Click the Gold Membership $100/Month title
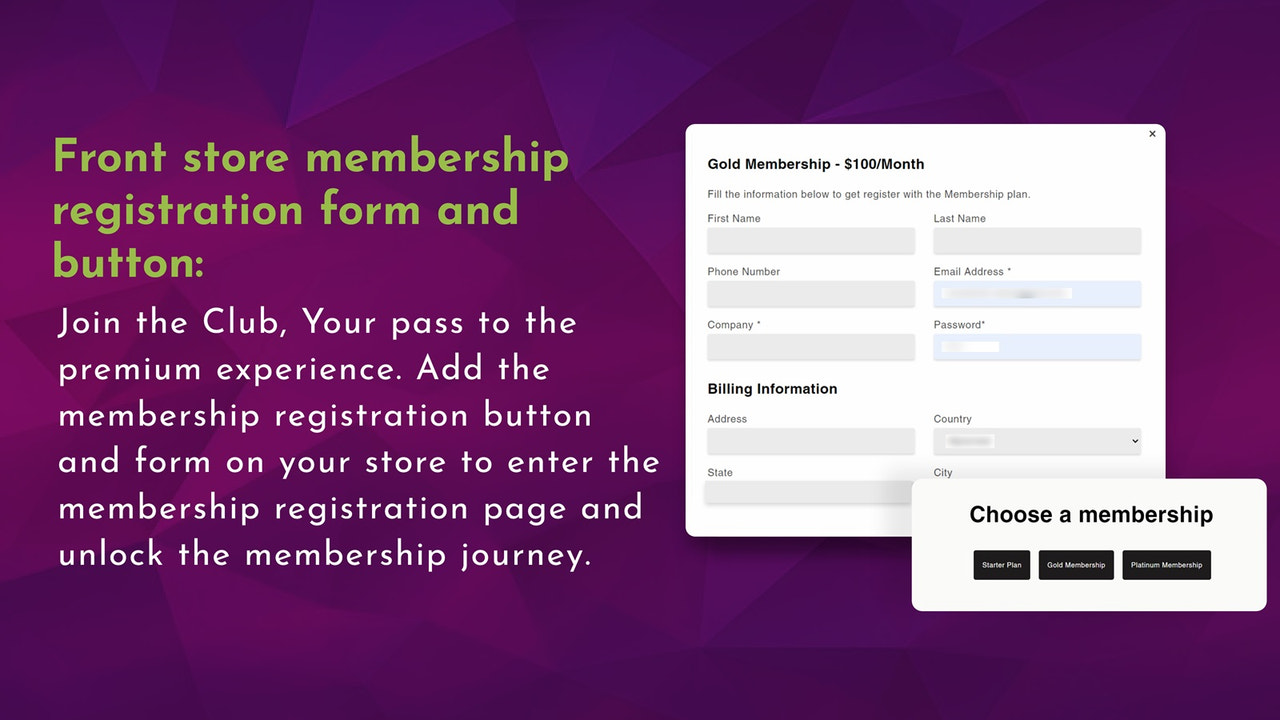Screen dimensions: 1280x720 tap(816, 164)
